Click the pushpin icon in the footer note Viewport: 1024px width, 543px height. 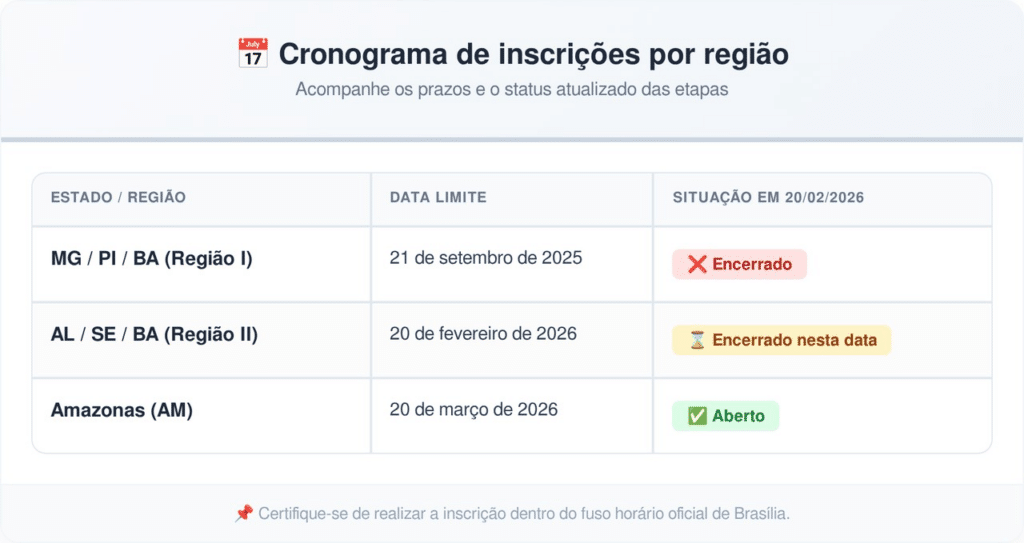point(244,513)
